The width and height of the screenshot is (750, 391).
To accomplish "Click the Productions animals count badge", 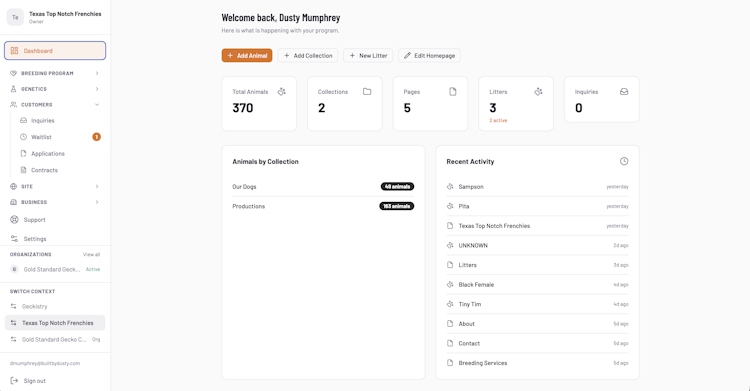I will (397, 206).
